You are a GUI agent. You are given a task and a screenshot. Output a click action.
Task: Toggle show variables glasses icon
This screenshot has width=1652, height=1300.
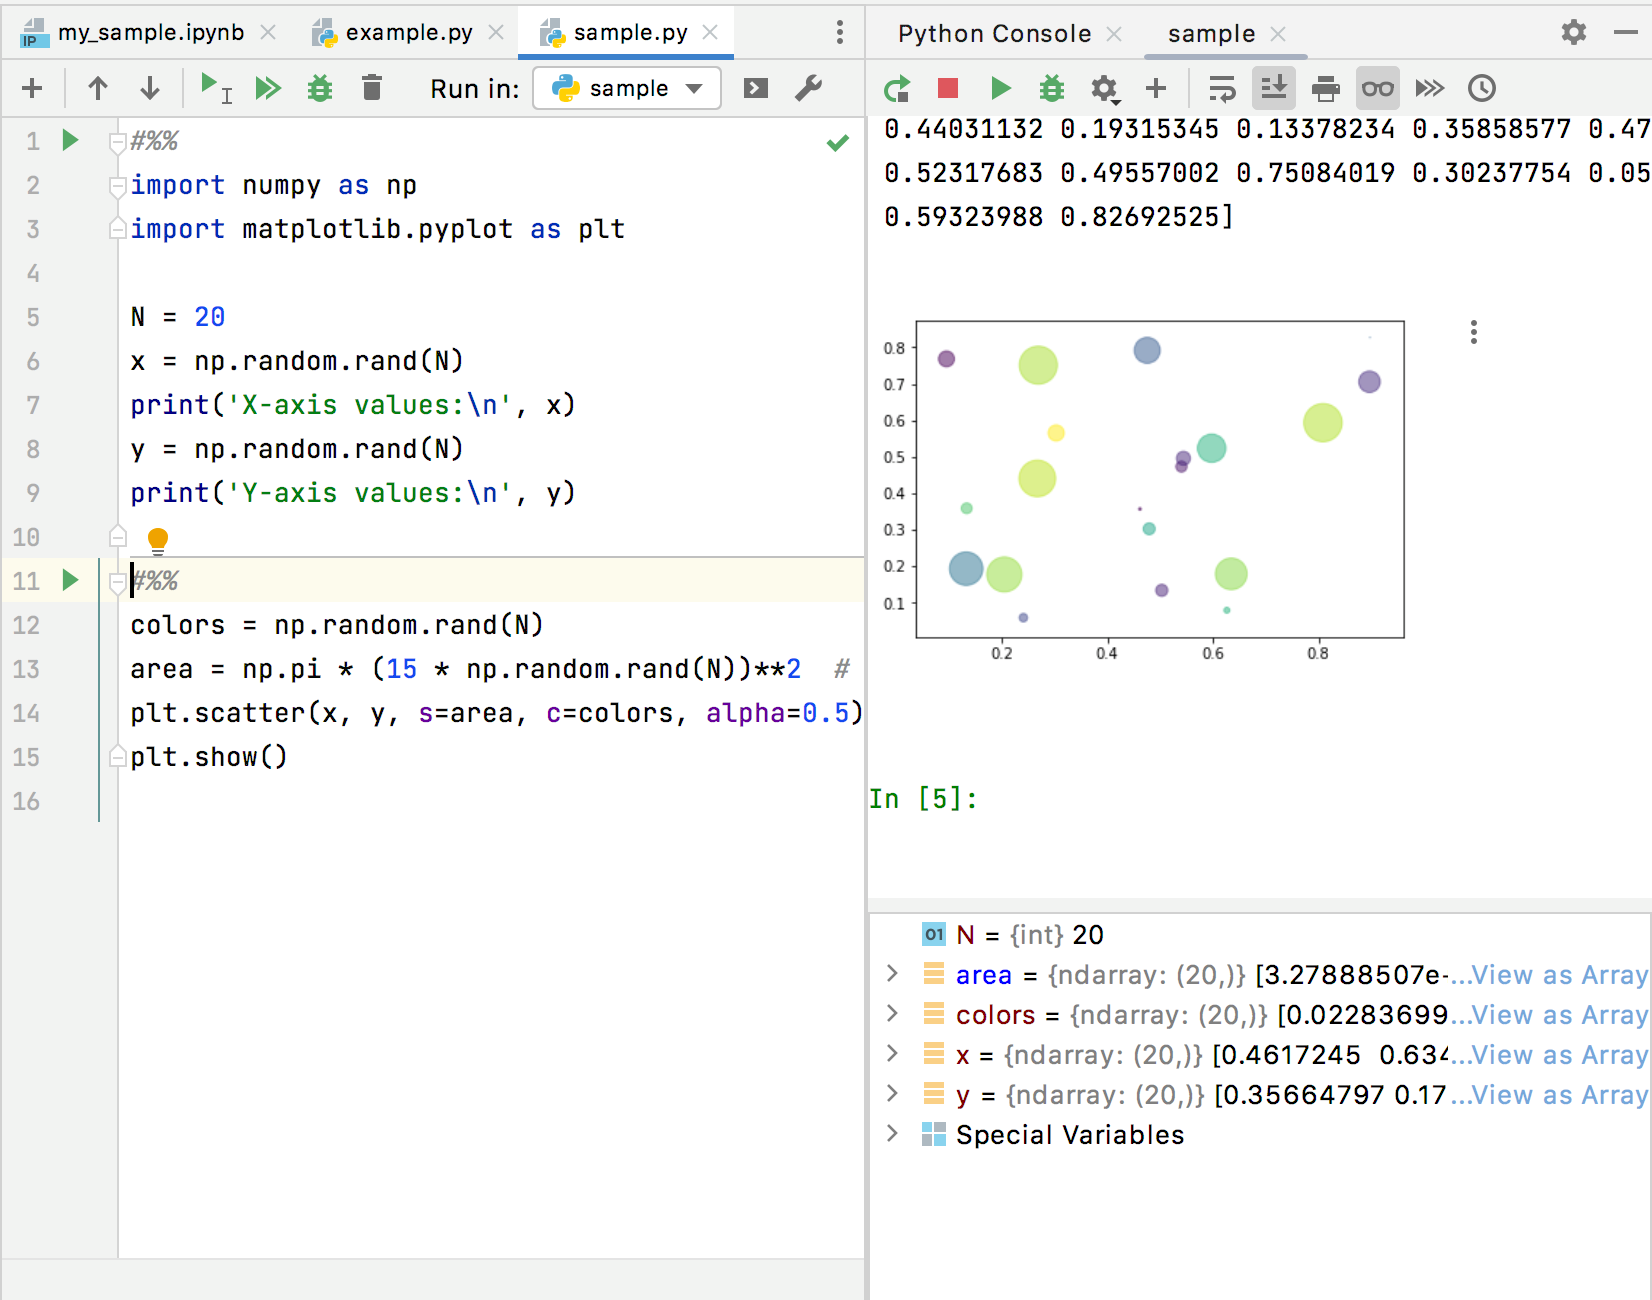pyautogui.click(x=1378, y=88)
